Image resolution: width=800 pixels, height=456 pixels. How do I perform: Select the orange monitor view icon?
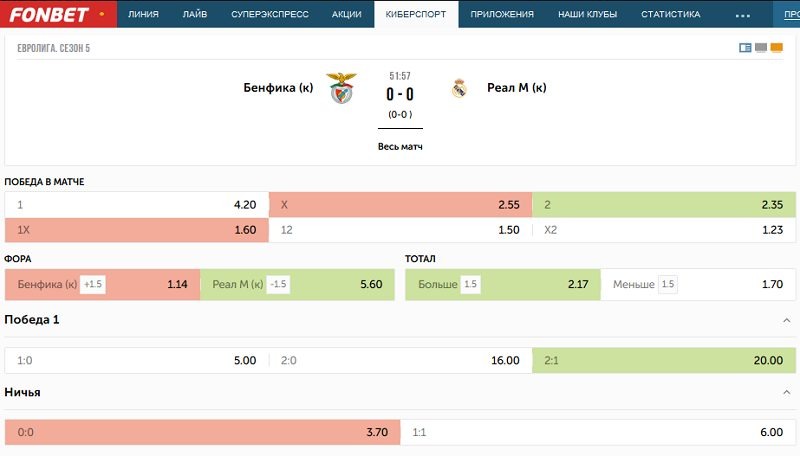click(x=777, y=47)
